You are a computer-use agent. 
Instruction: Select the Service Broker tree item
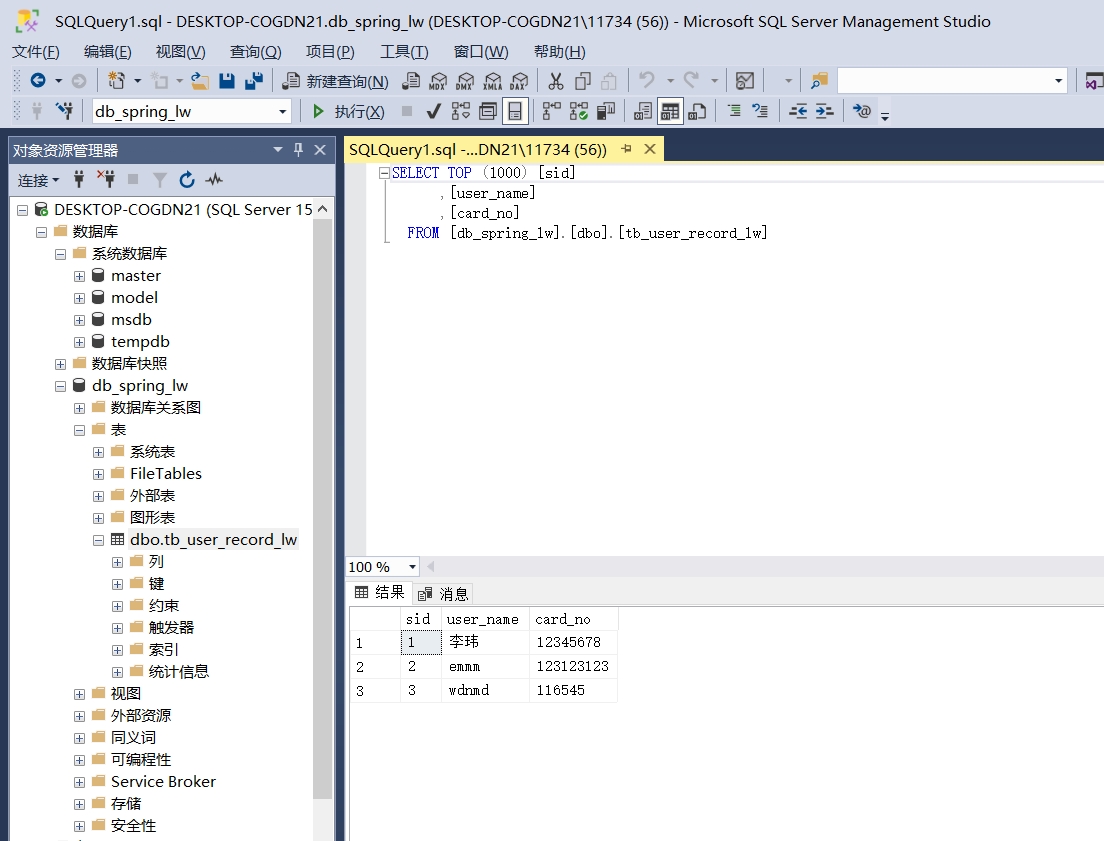[x=163, y=782]
